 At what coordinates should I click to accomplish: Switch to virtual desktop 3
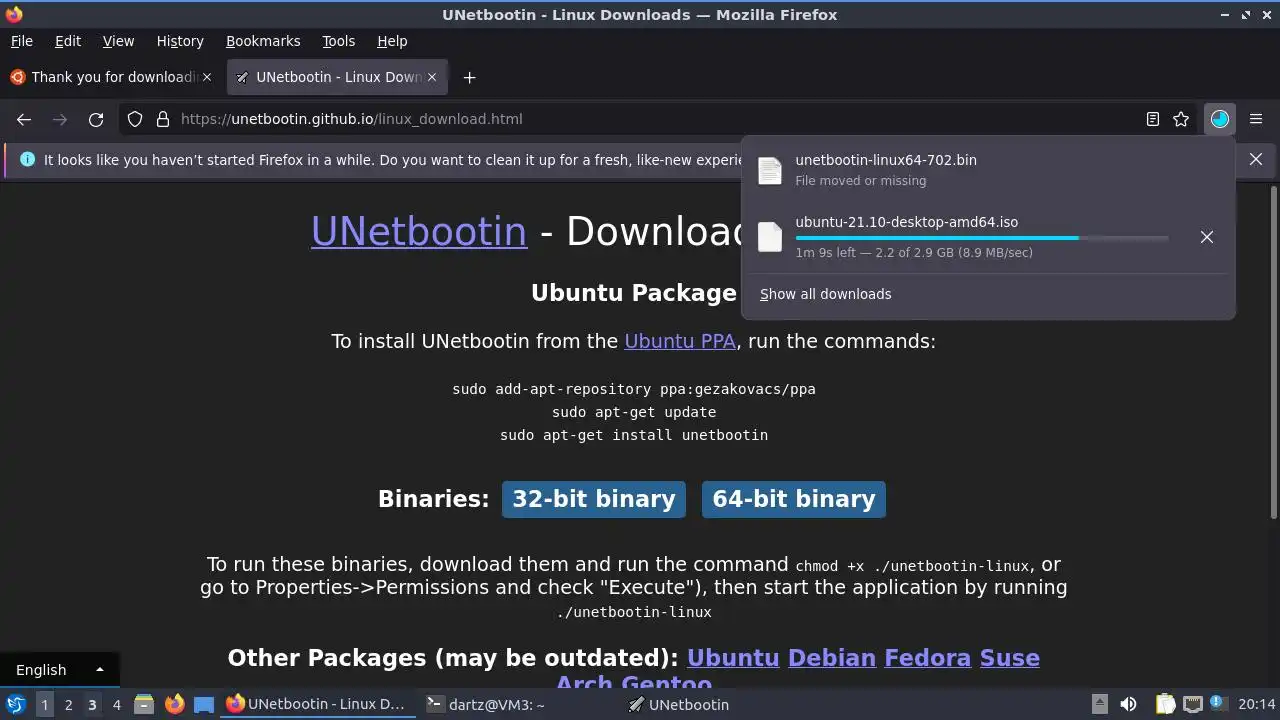[92, 704]
